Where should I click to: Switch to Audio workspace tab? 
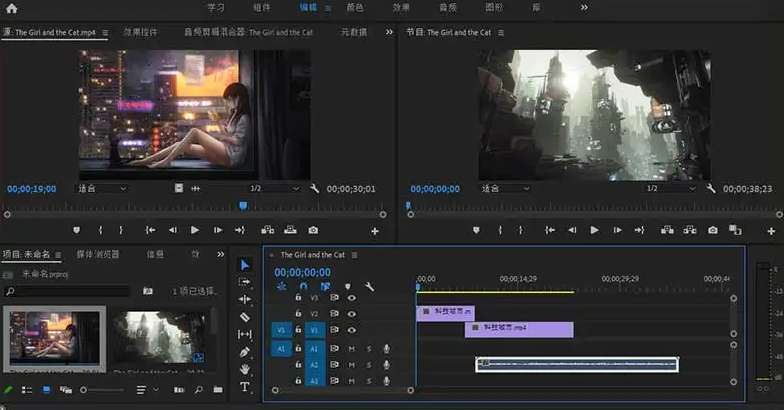click(448, 8)
